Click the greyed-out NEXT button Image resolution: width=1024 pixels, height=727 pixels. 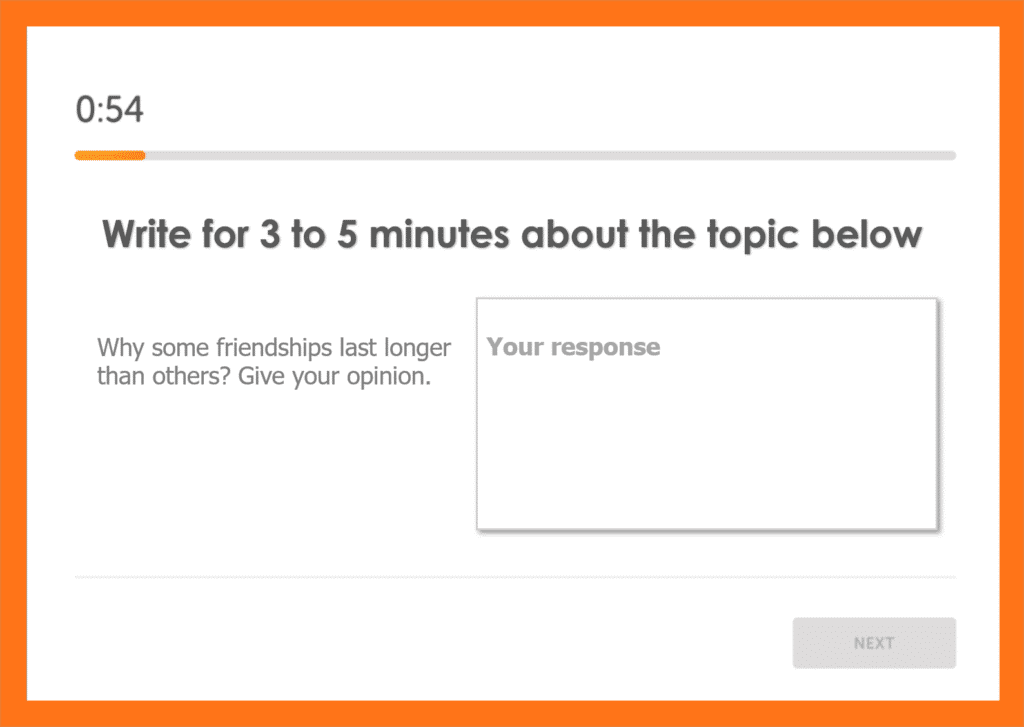tap(874, 643)
